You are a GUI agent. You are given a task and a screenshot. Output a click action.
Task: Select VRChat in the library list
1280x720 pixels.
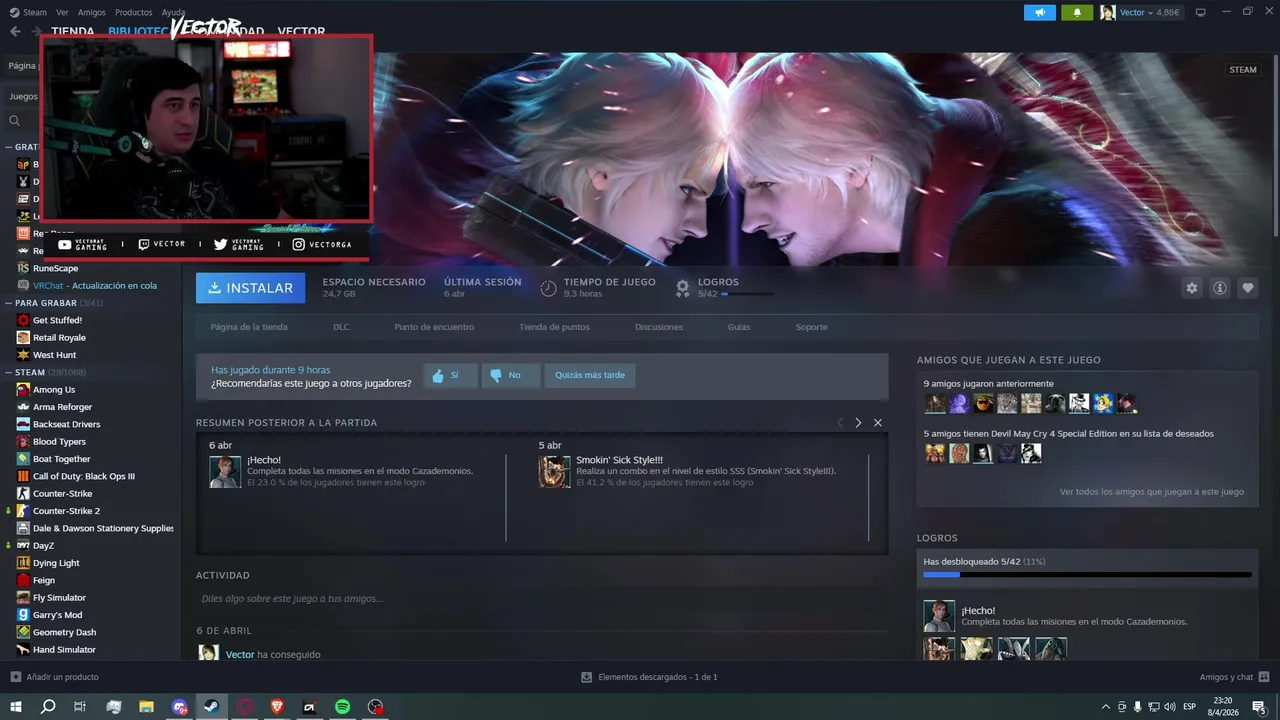(95, 286)
